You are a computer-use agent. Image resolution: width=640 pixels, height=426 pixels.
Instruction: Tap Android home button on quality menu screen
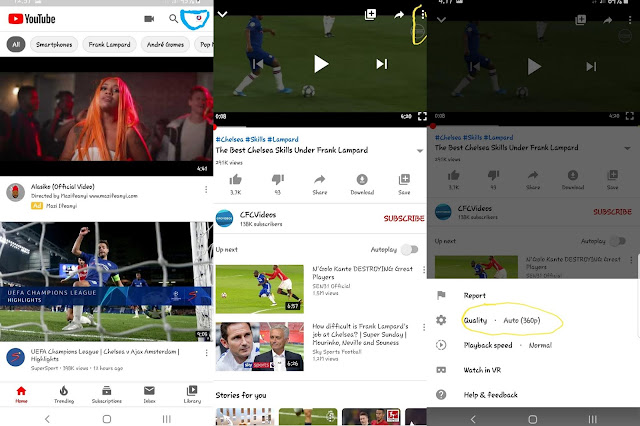(533, 419)
